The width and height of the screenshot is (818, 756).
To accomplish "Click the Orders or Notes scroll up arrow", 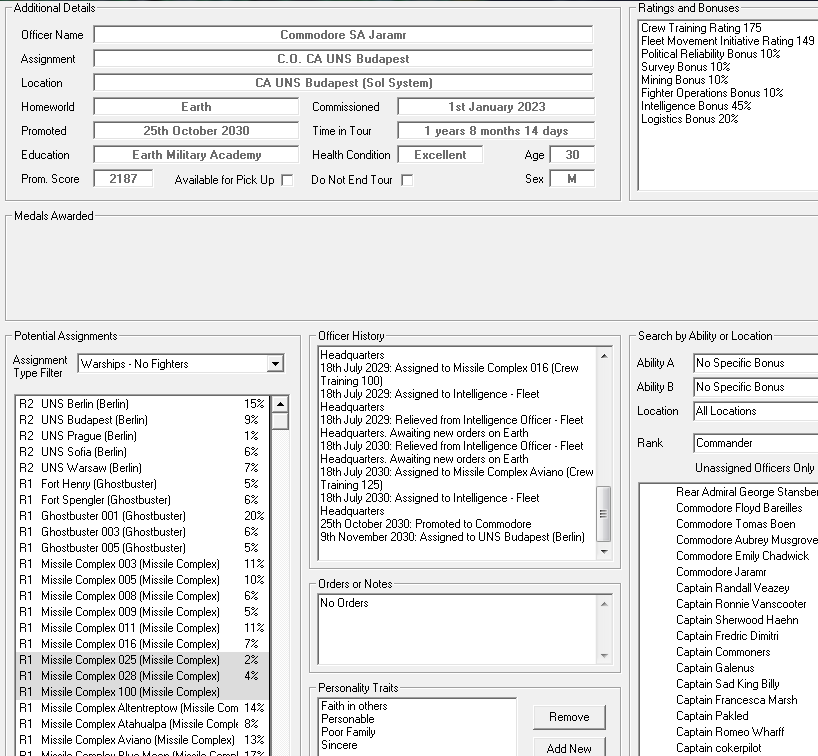I will (x=604, y=604).
